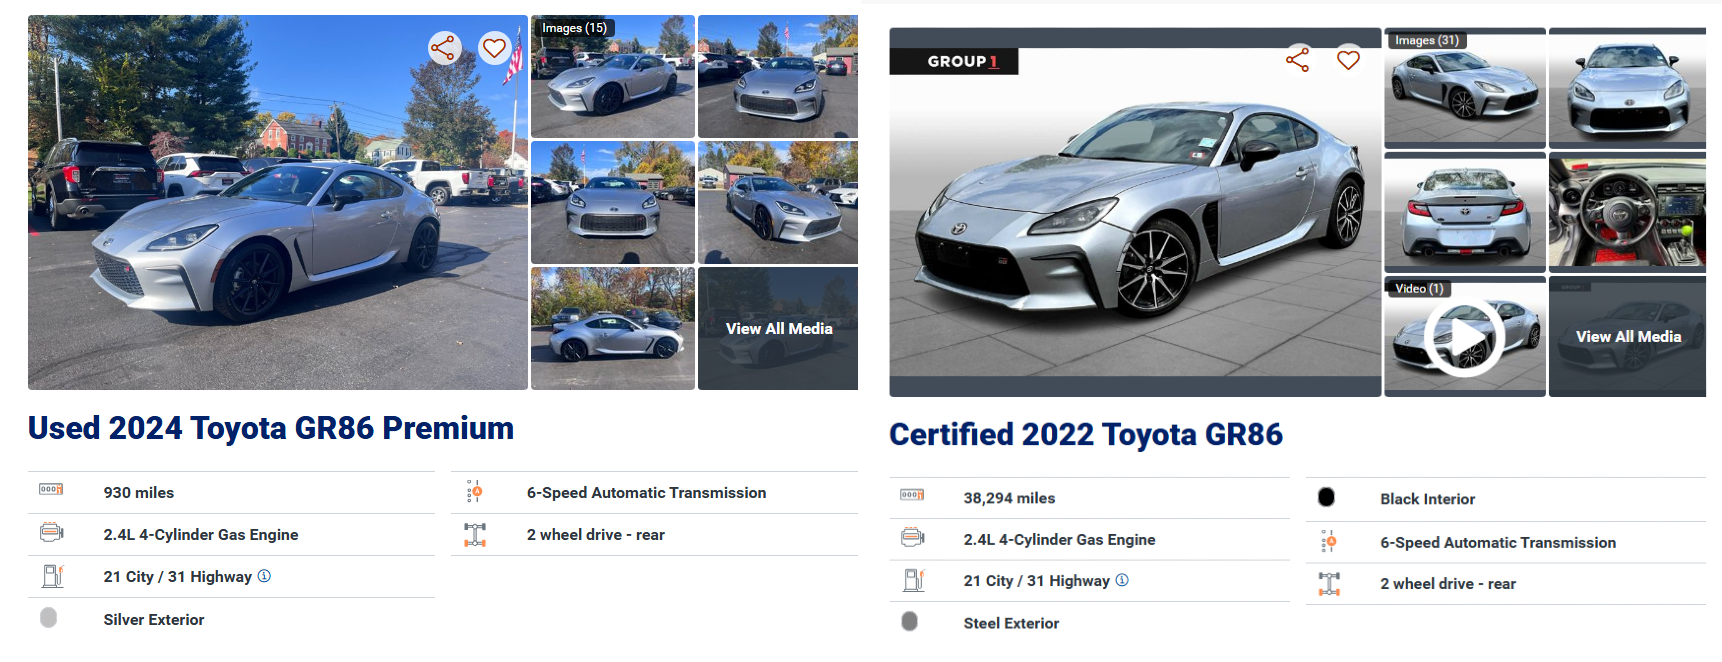The image size is (1722, 662).
Task: Share the Certified 2022 GR86 listing
Action: 1297,60
